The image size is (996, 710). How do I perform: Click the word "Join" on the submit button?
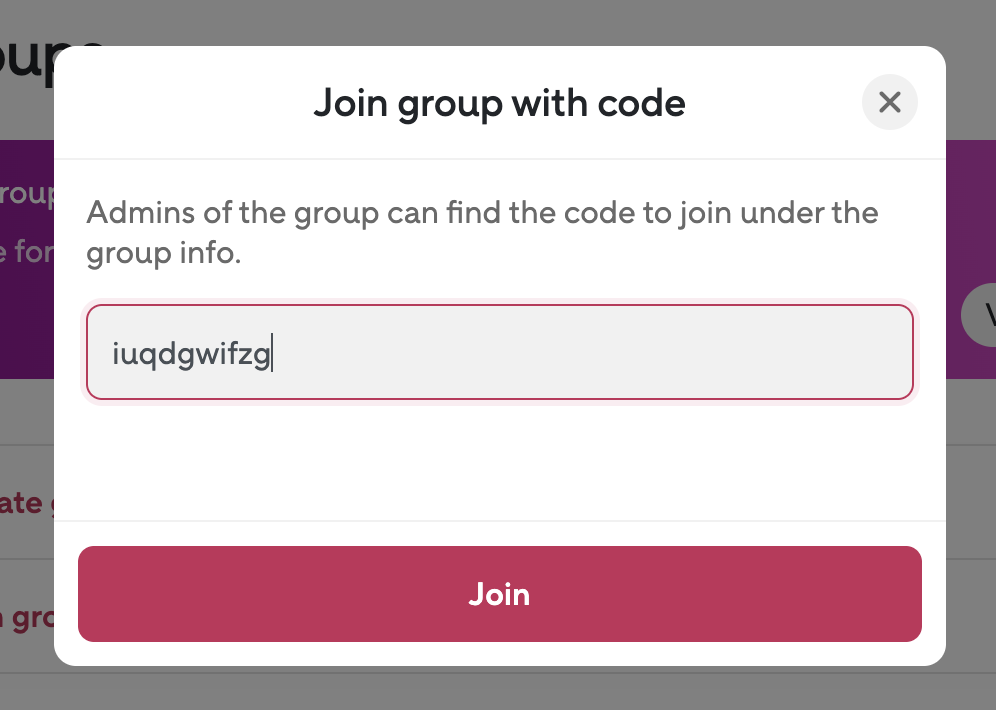point(499,594)
